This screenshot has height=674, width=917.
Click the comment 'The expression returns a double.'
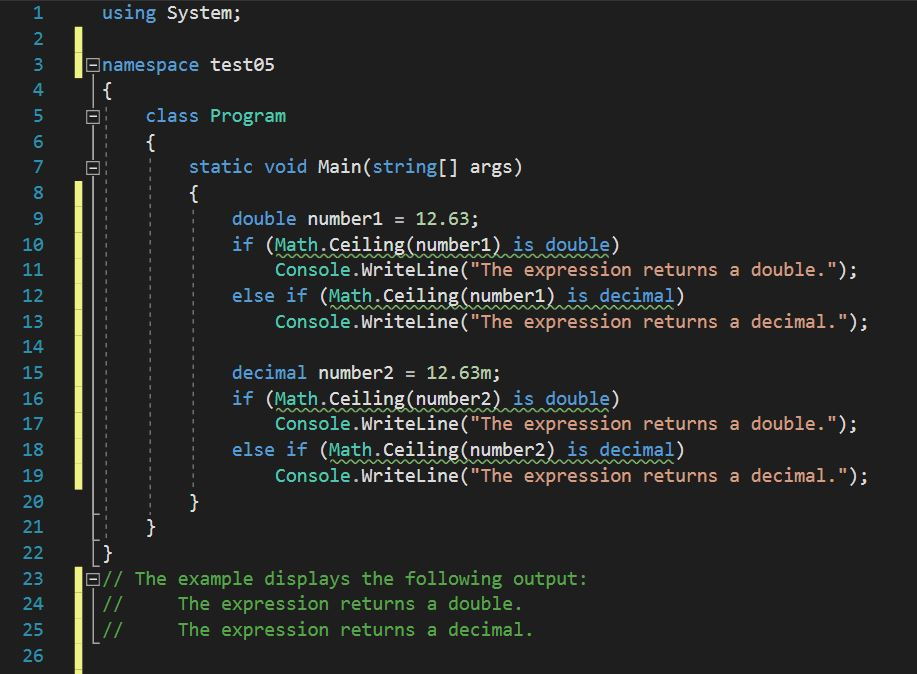click(x=349, y=604)
